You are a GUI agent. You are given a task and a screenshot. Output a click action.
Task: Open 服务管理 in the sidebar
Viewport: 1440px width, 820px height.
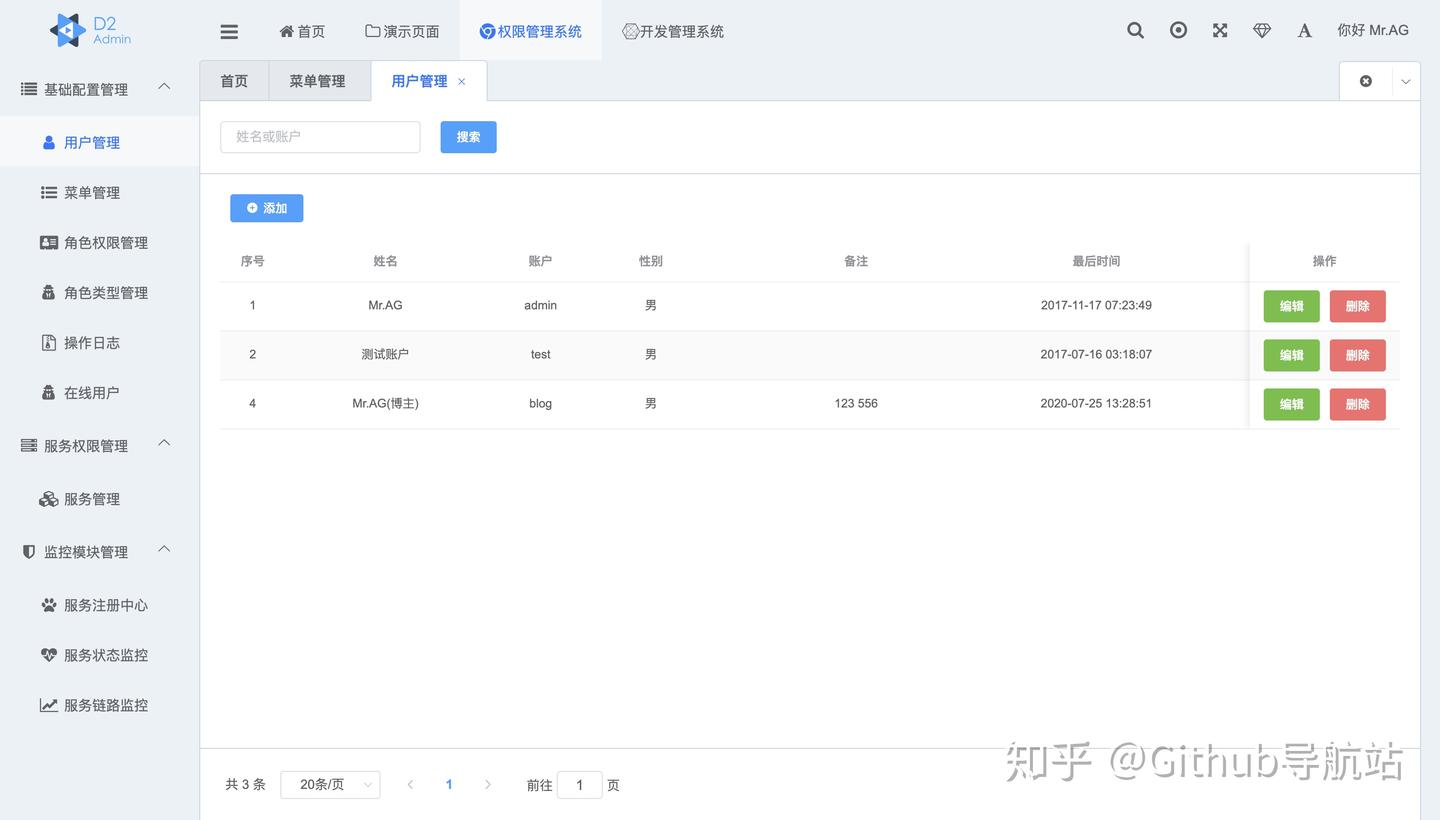(100, 498)
